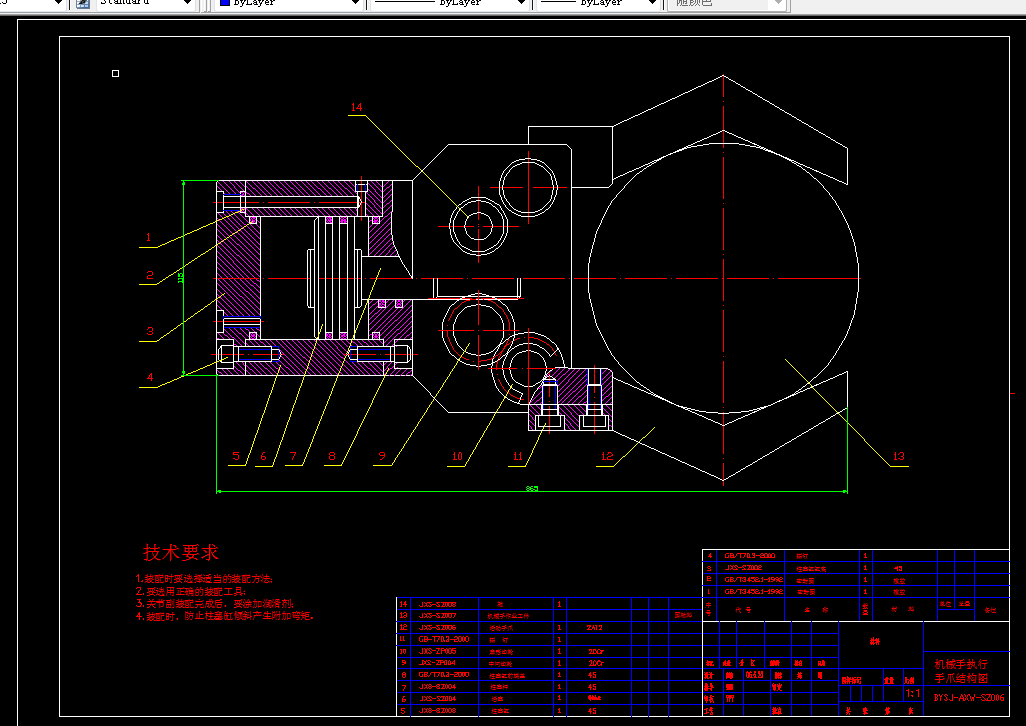Click the 1:1 scale cell

pos(913,693)
